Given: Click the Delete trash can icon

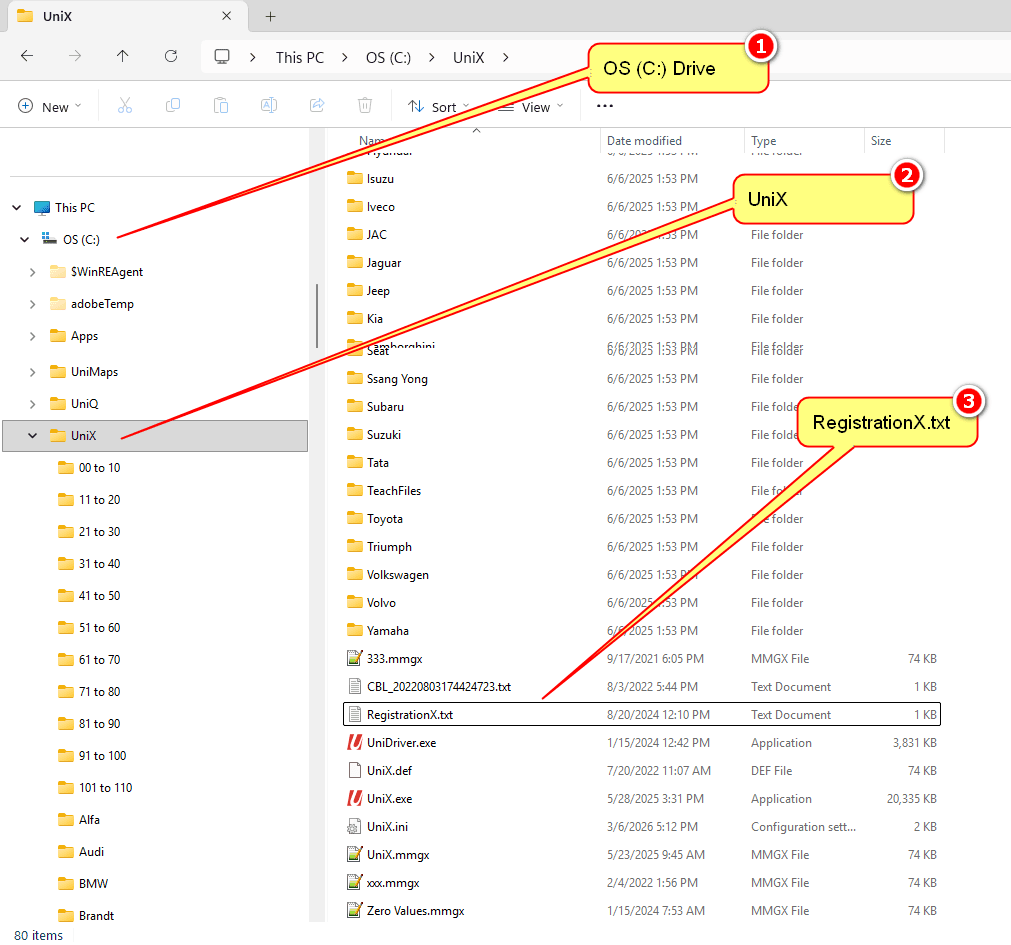Looking at the screenshot, I should 365,106.
